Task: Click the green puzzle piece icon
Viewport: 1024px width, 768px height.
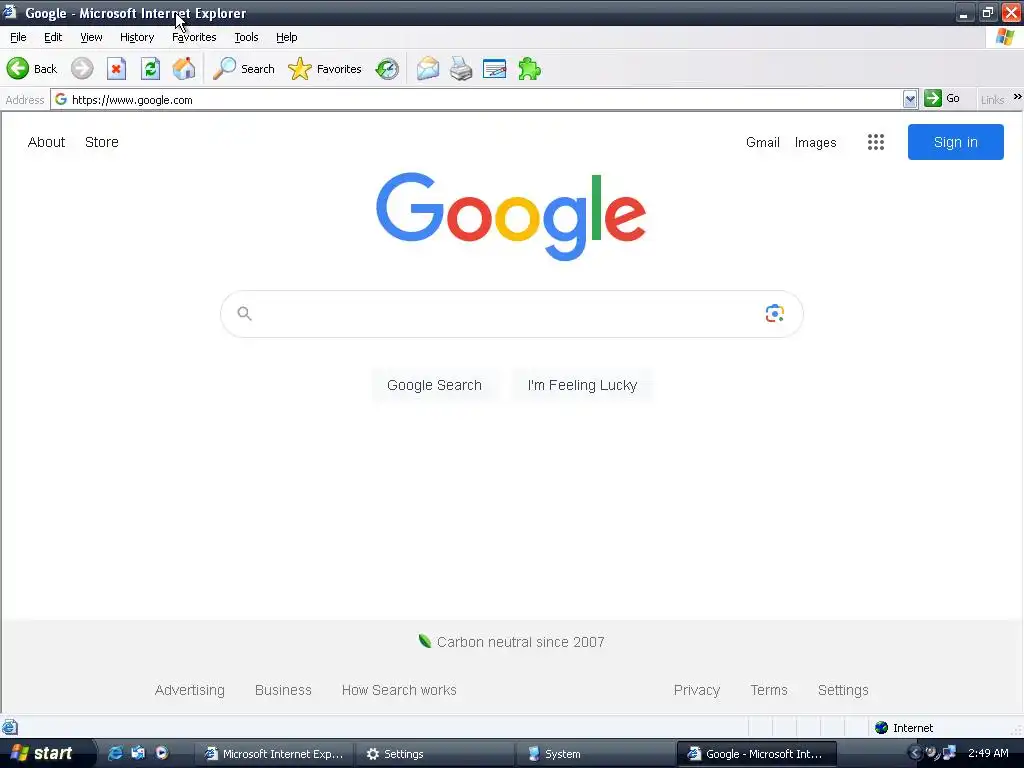Action: [x=529, y=69]
